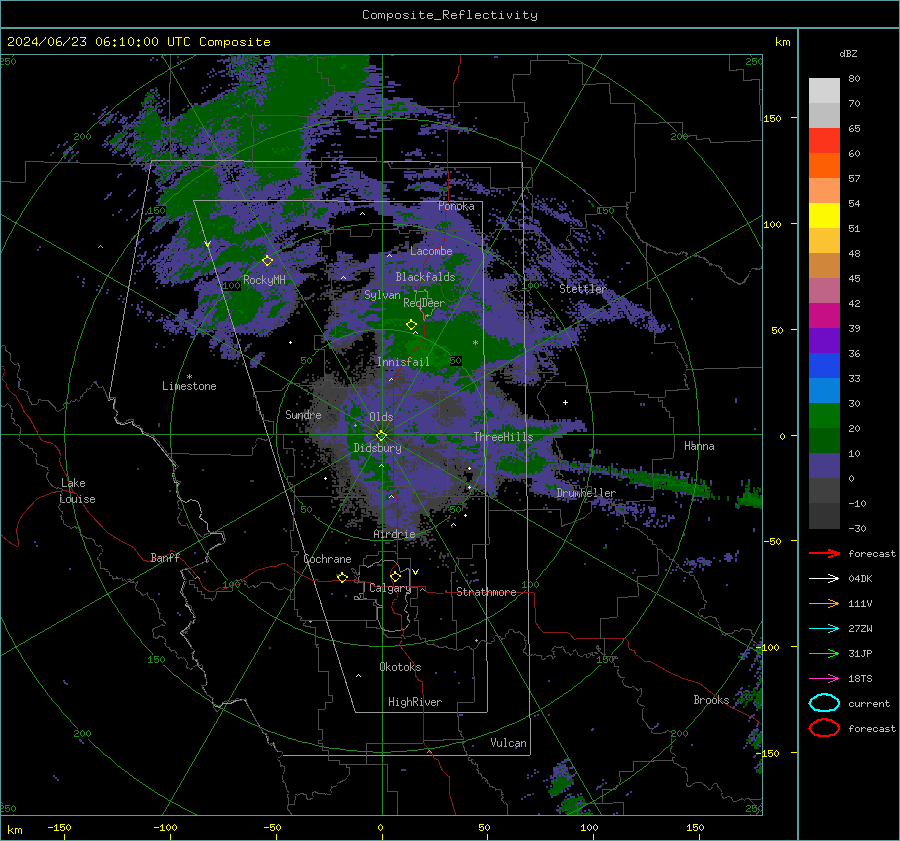900x841 pixels.
Task: Click the Sylvan label
Action: [x=382, y=295]
